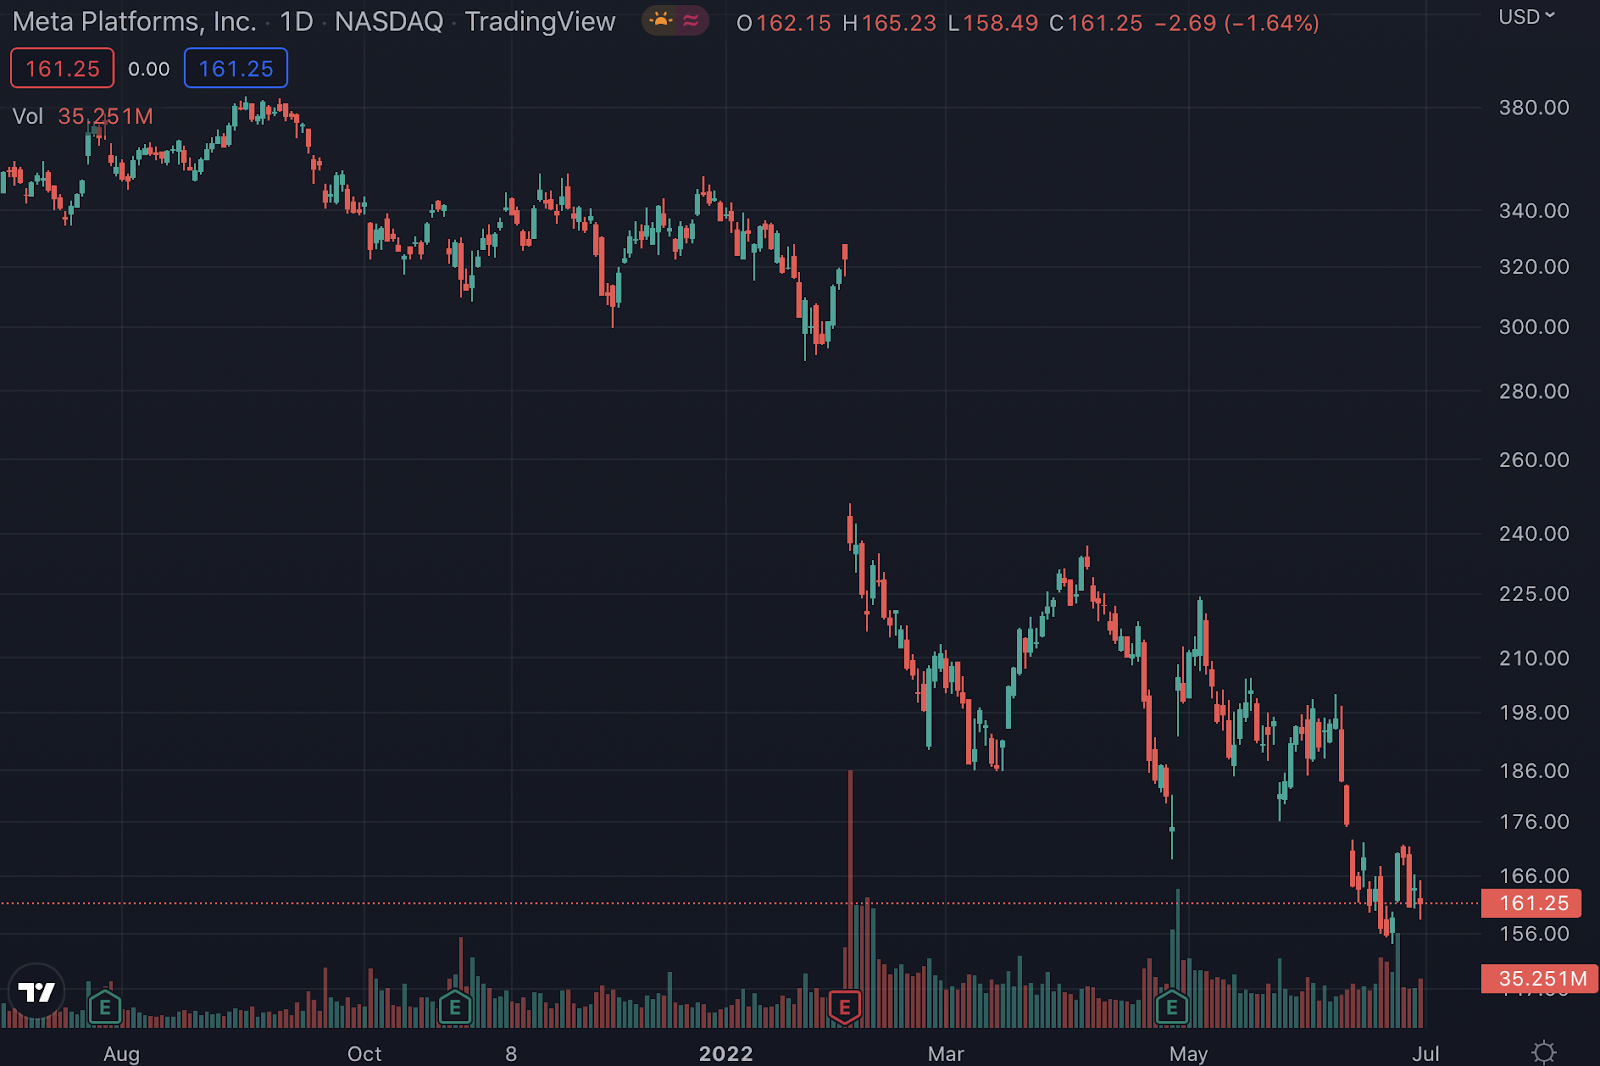Viewport: 1600px width, 1066px height.
Task: Click the 320.00 price axis label
Action: tap(1534, 266)
